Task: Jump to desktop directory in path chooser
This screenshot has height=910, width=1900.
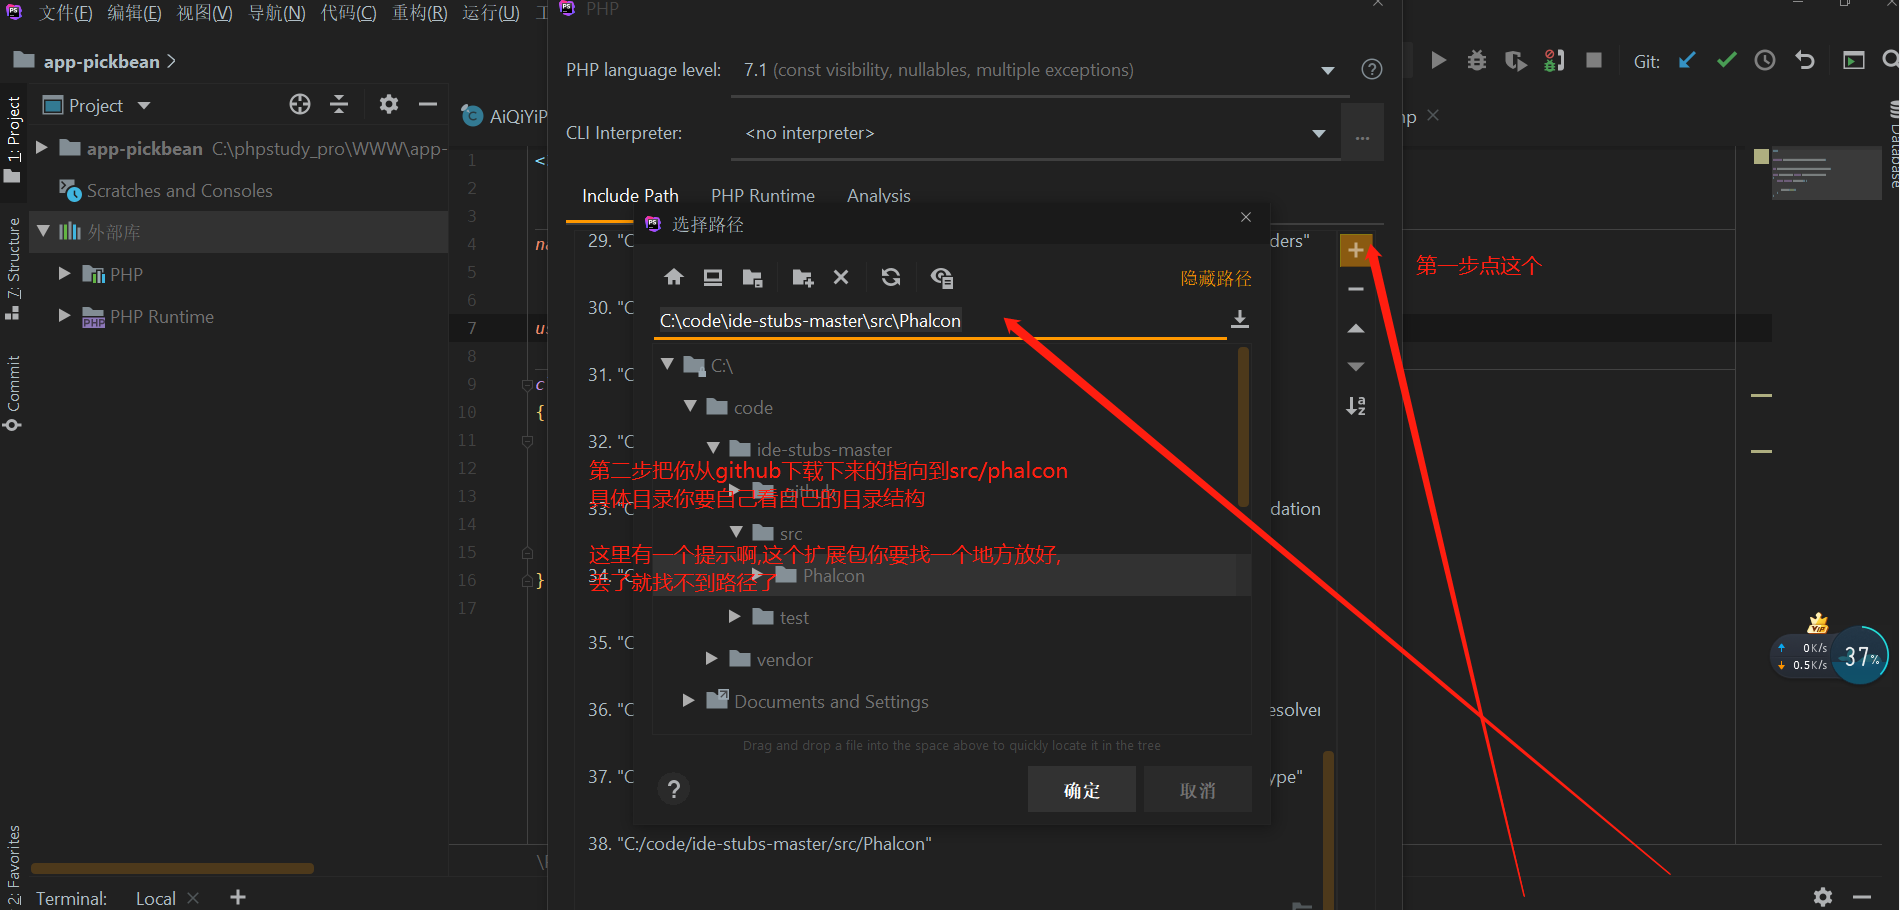Action: (x=713, y=277)
